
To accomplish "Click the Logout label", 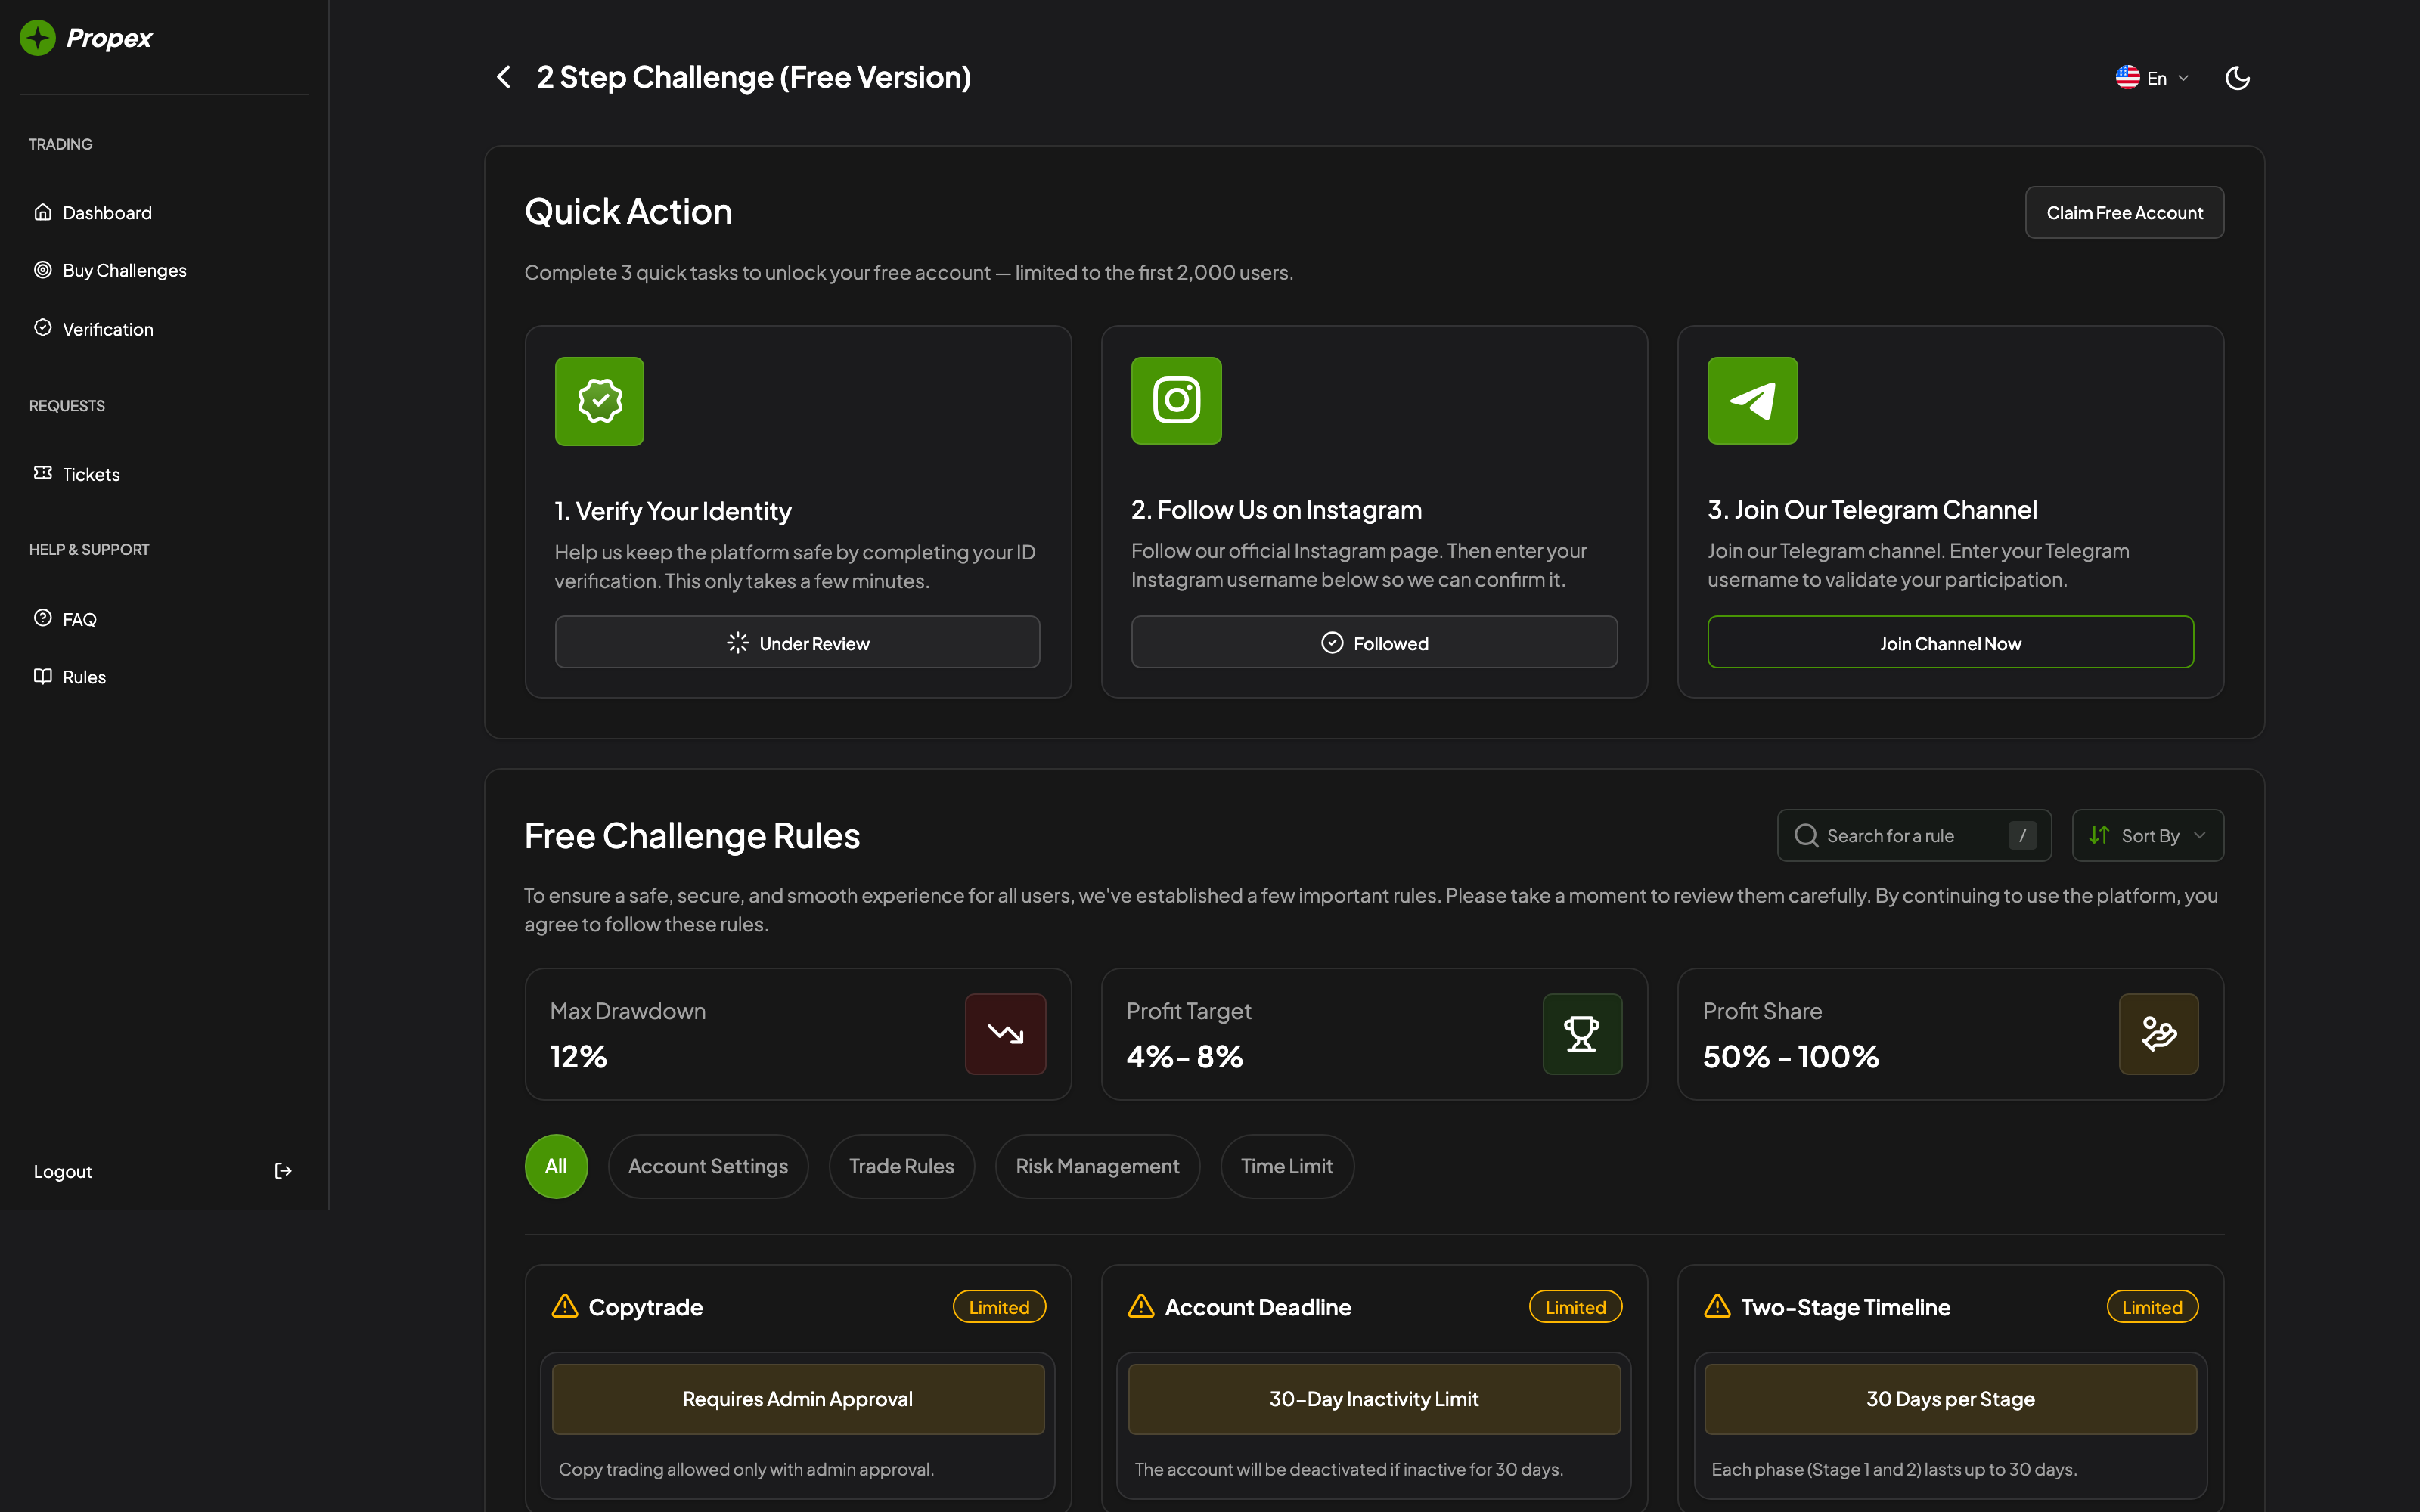I will (63, 1171).
